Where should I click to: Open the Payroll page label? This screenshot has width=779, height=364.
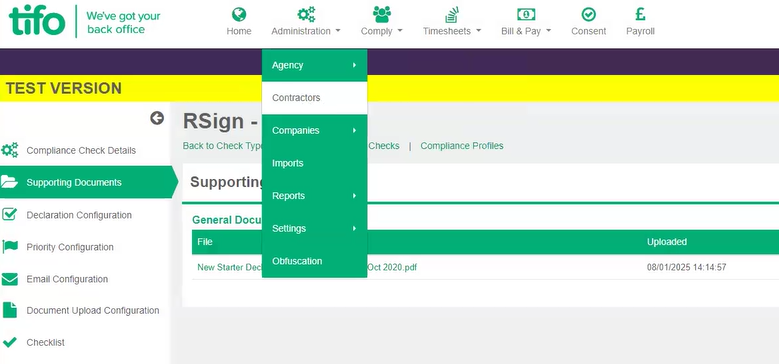(x=640, y=31)
